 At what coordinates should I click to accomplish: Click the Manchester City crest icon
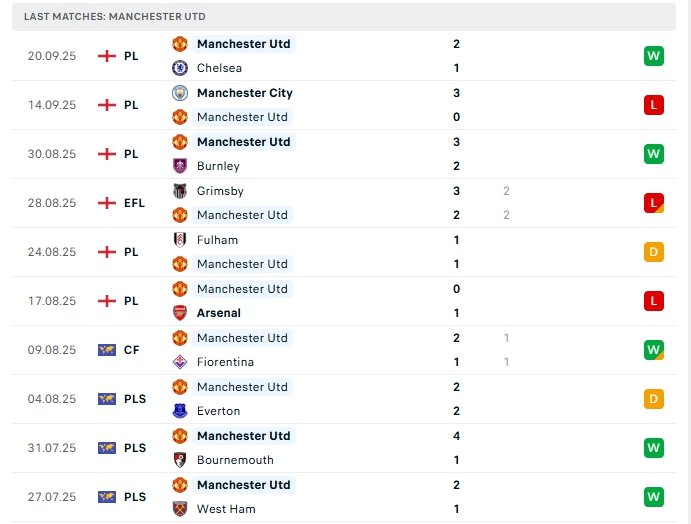click(180, 93)
